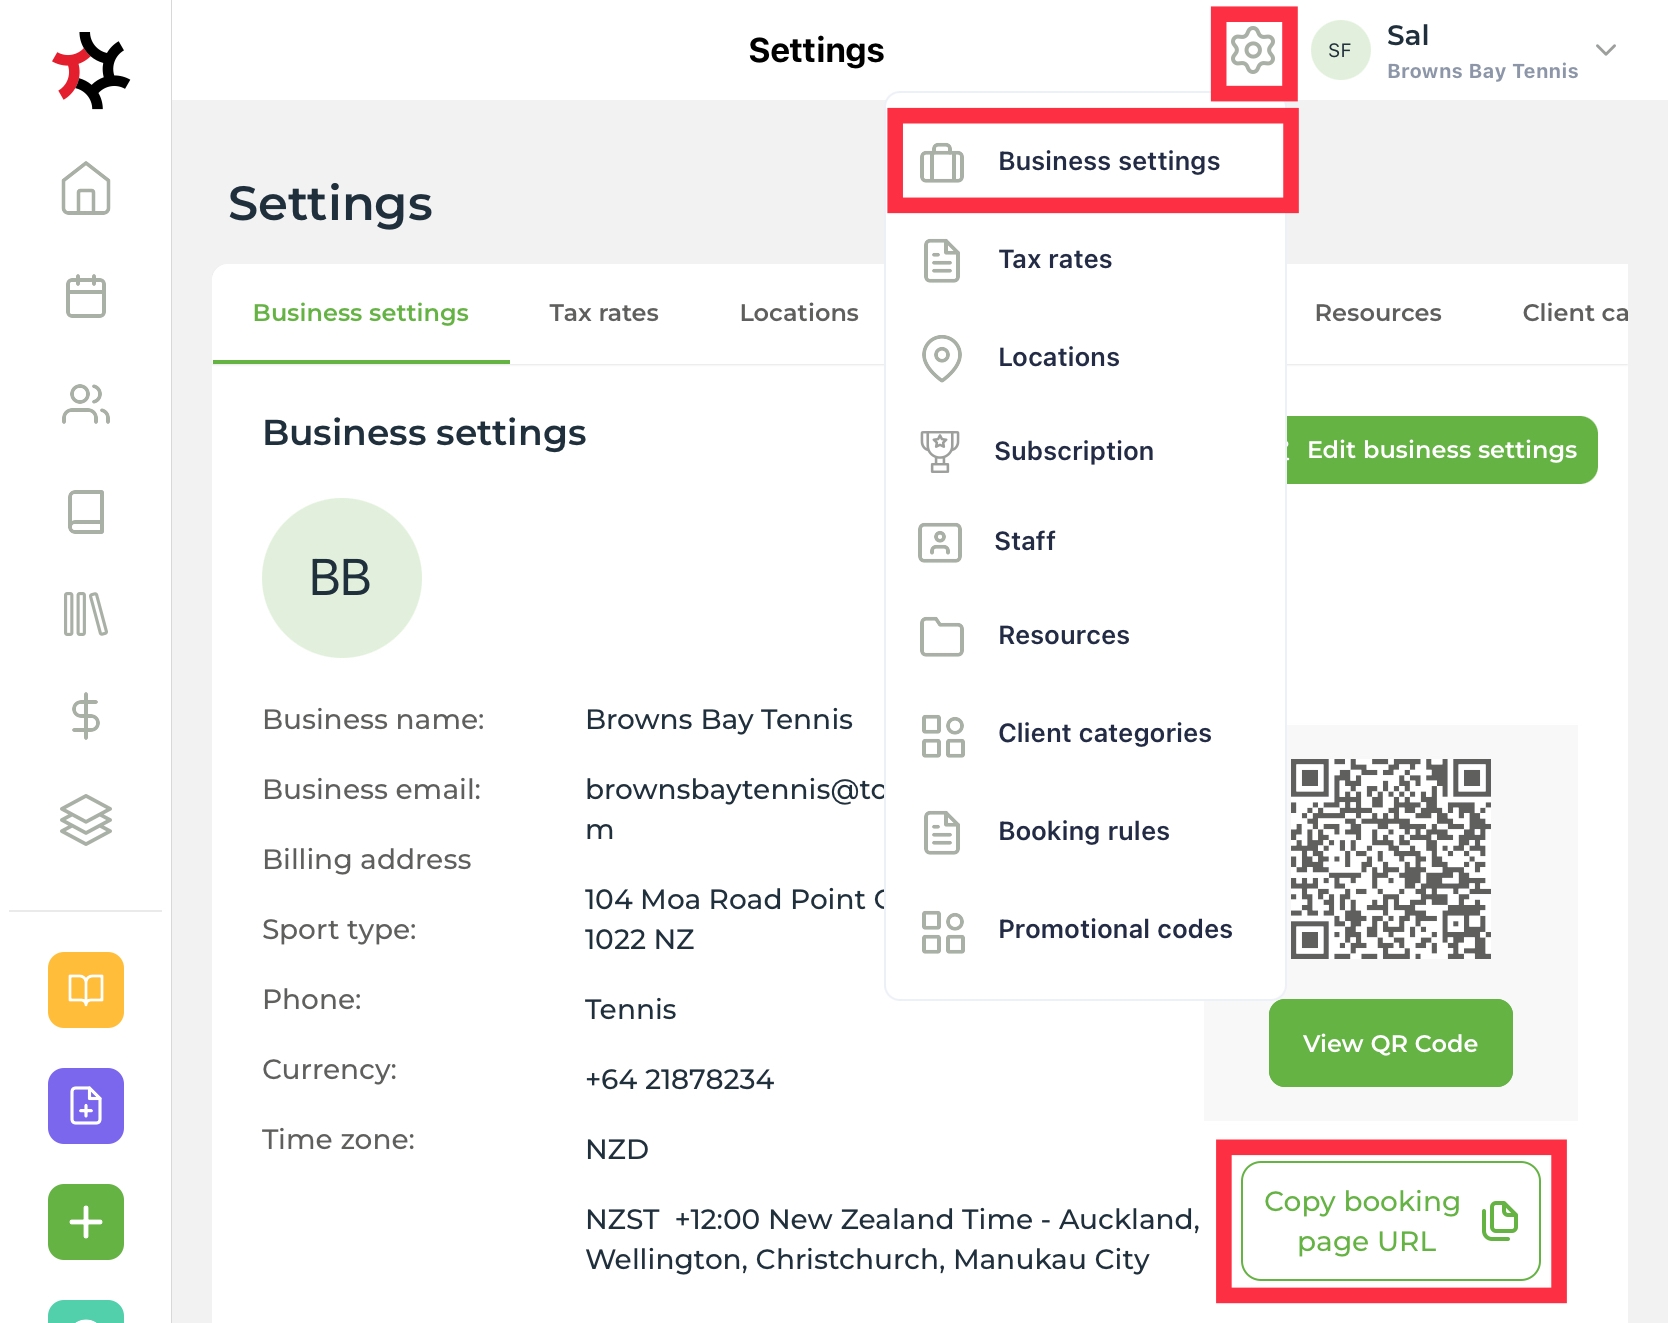Open the home icon in sidebar
This screenshot has height=1323, width=1668.
tap(86, 189)
